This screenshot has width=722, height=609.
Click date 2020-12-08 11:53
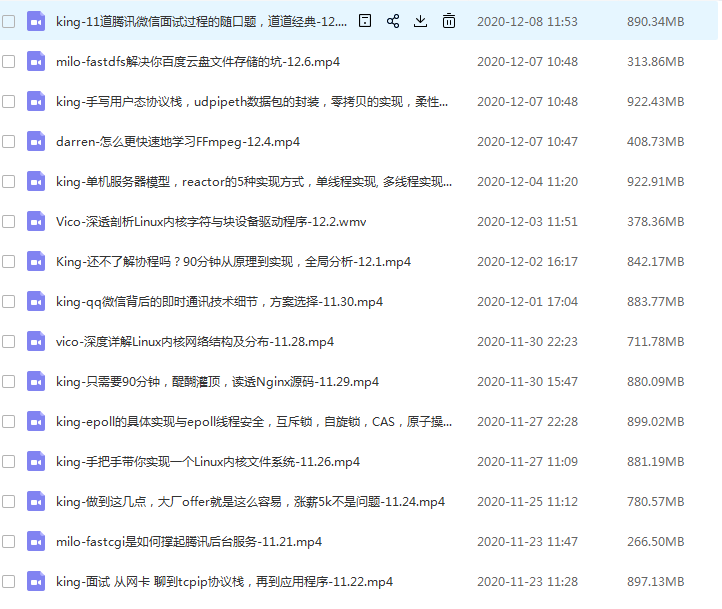click(527, 22)
